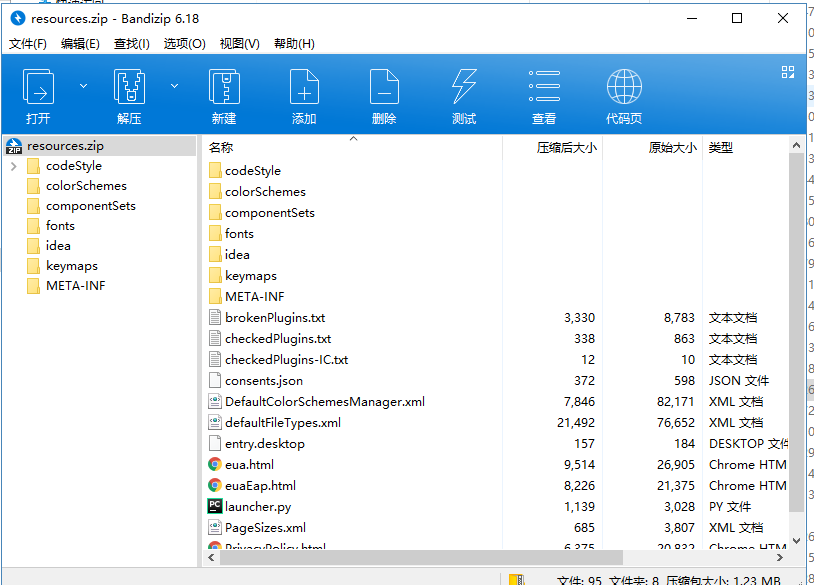
Task: Expand the codeStyle tree node
Action: [x=14, y=166]
